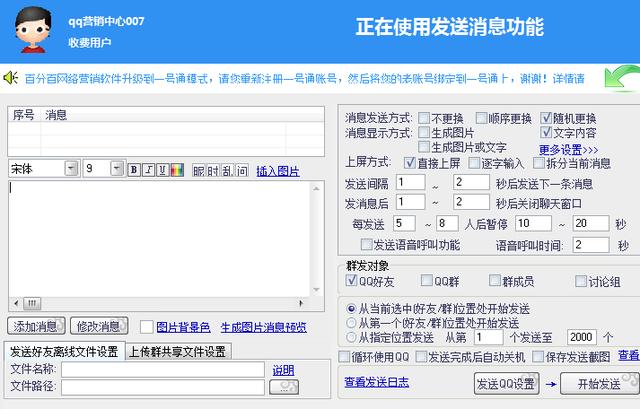
Task: Click the 乱 random characters icon
Action: (227, 170)
